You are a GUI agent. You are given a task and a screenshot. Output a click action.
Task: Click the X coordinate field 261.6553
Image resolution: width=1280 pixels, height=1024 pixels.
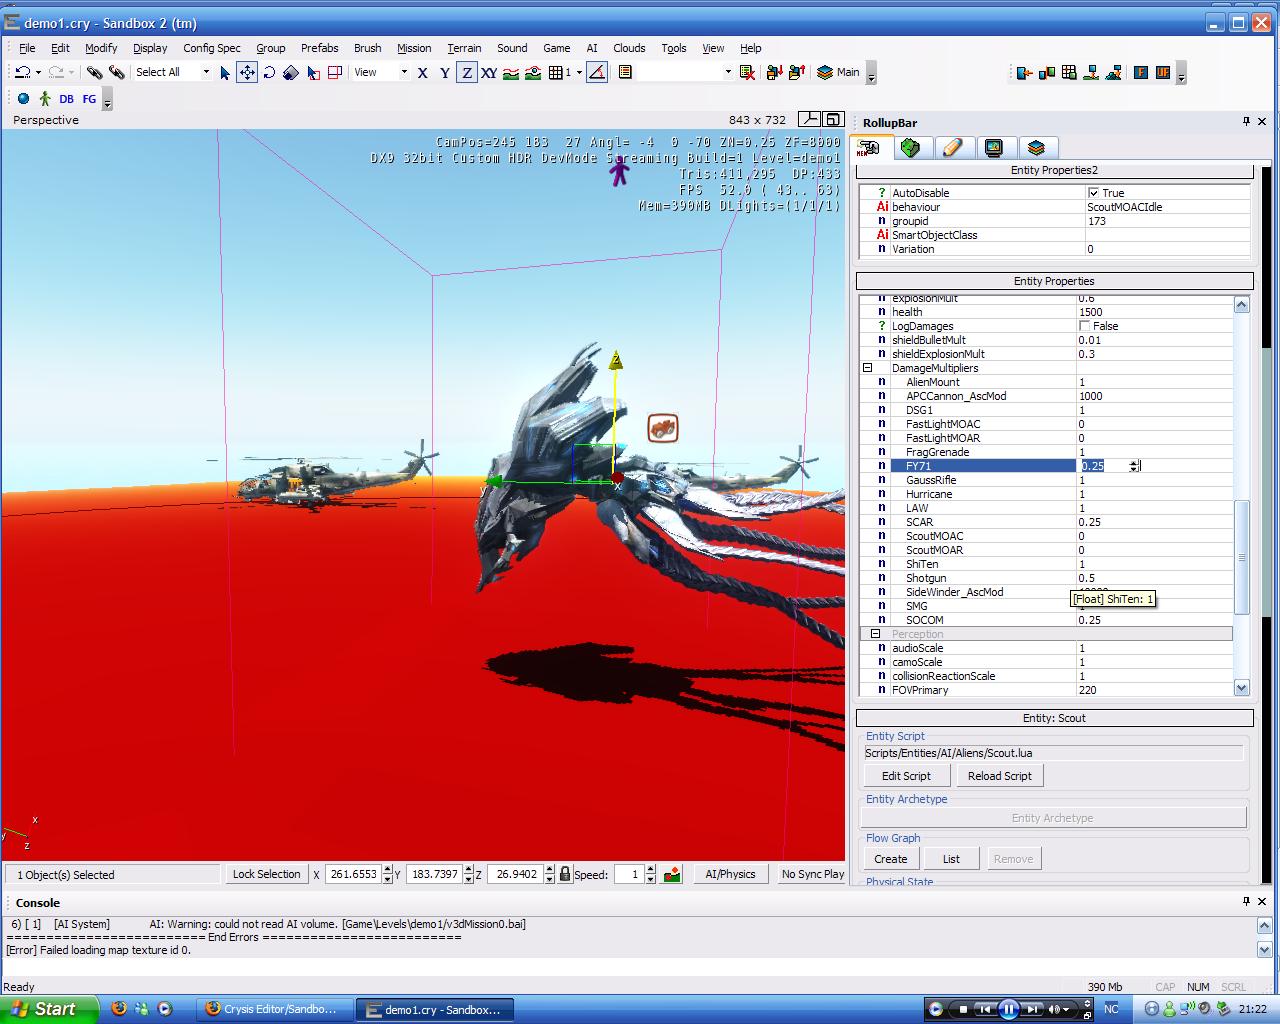(x=353, y=874)
